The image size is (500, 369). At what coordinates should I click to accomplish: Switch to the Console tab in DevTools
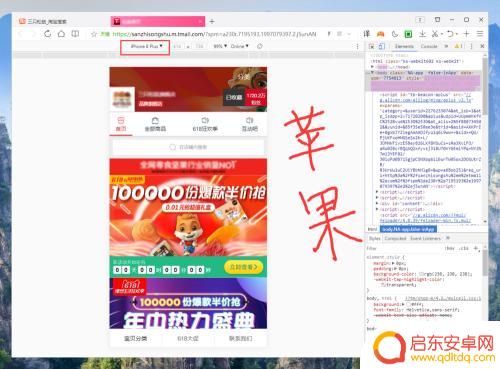pos(429,46)
